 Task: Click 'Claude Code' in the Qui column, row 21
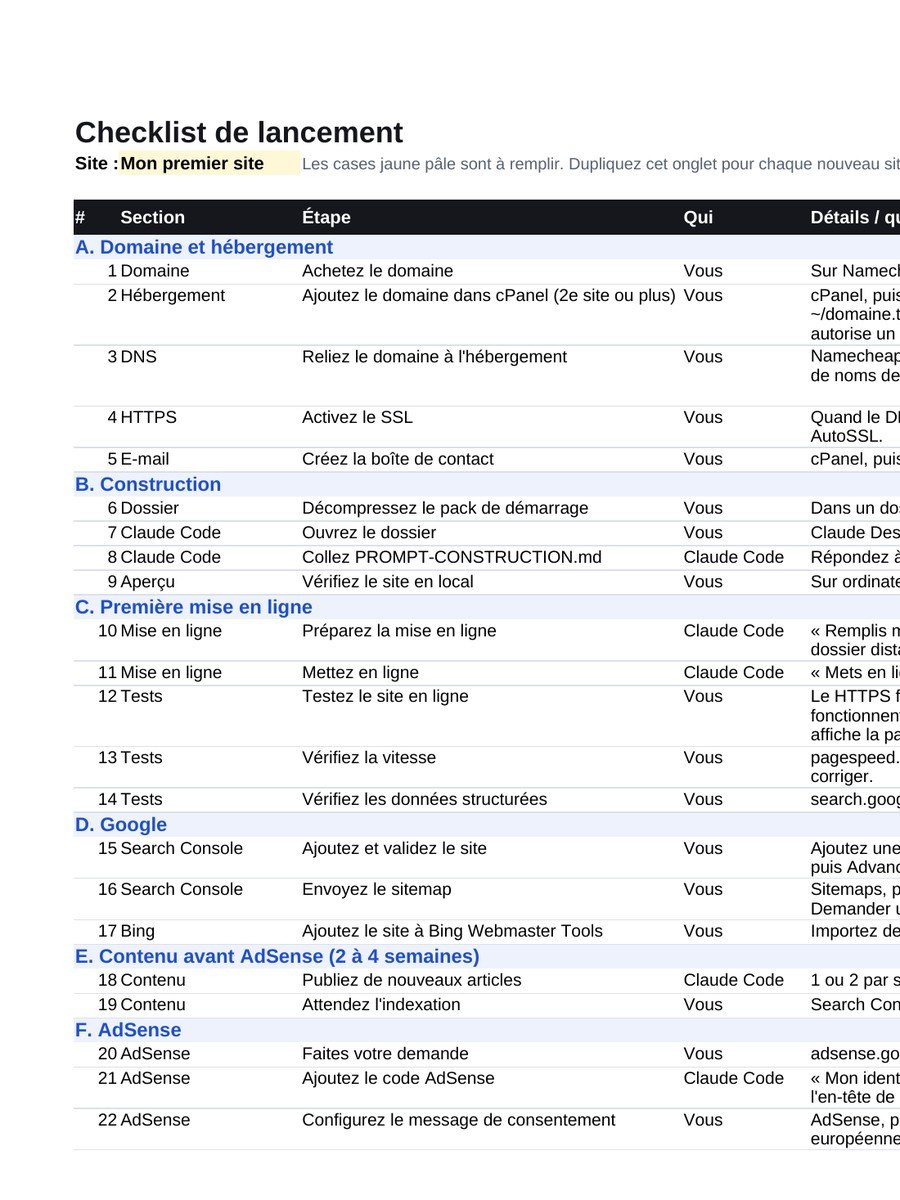734,1078
